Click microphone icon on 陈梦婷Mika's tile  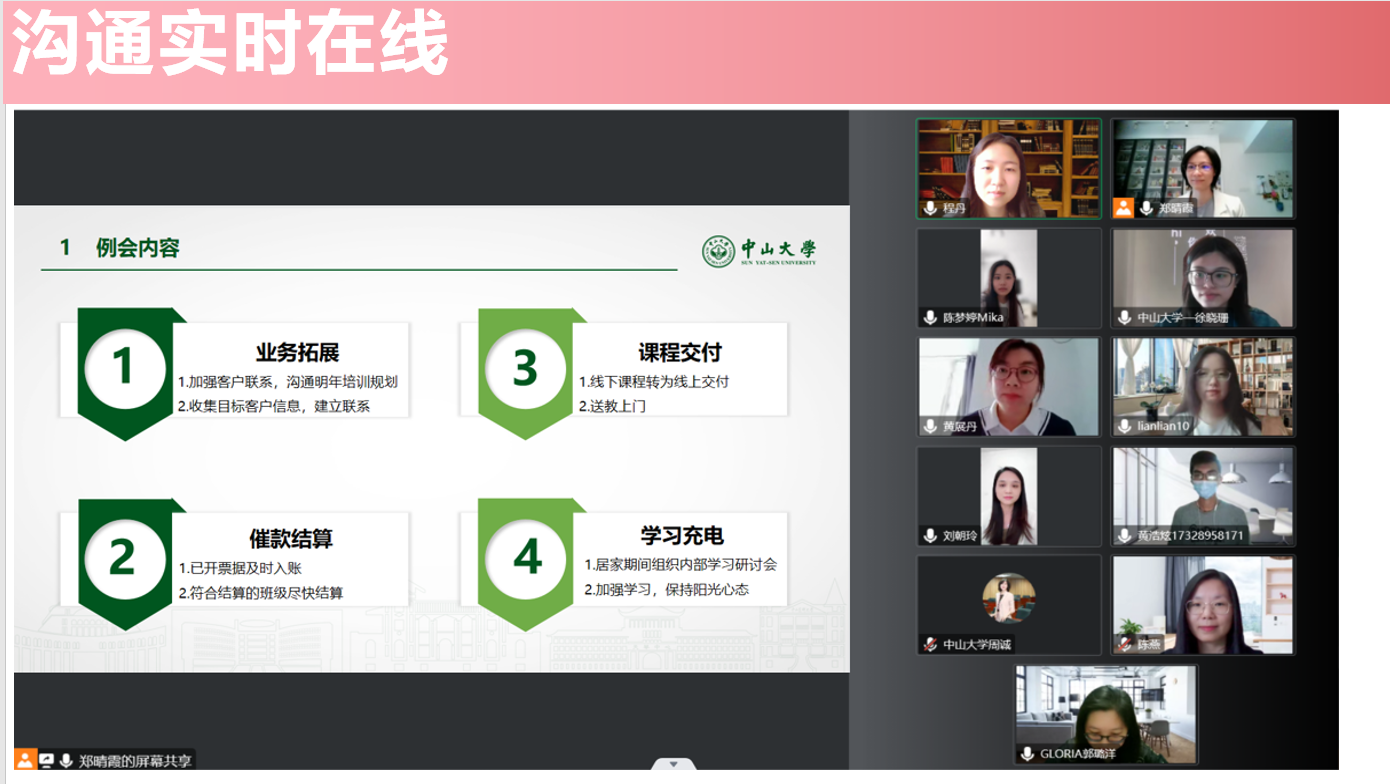[930, 318]
